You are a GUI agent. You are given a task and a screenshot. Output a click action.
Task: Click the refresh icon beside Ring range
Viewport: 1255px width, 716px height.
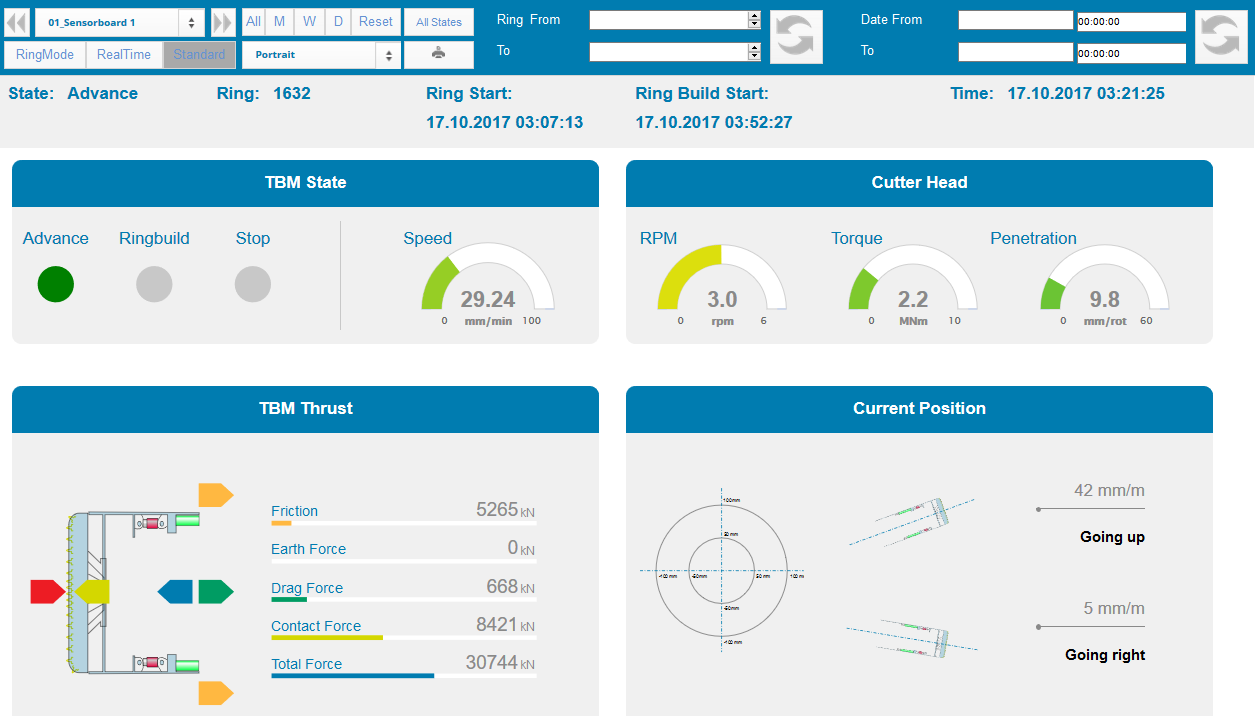[796, 37]
